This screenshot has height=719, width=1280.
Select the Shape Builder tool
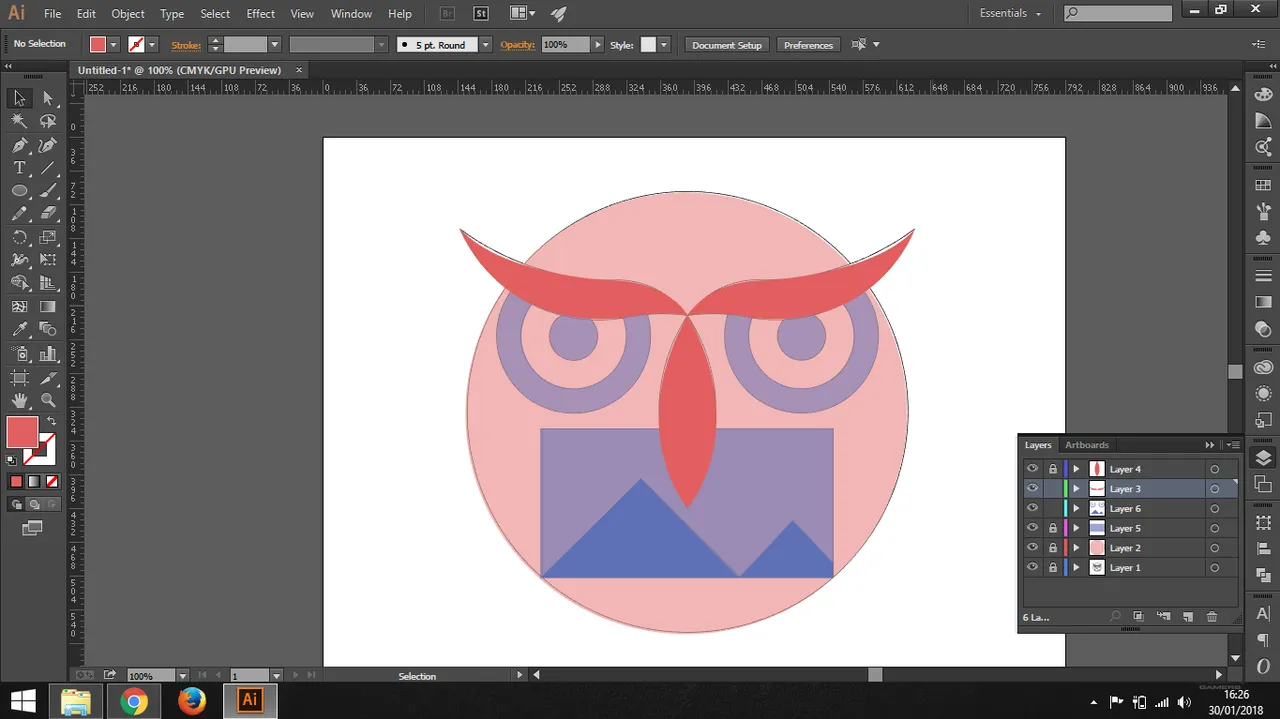point(19,284)
